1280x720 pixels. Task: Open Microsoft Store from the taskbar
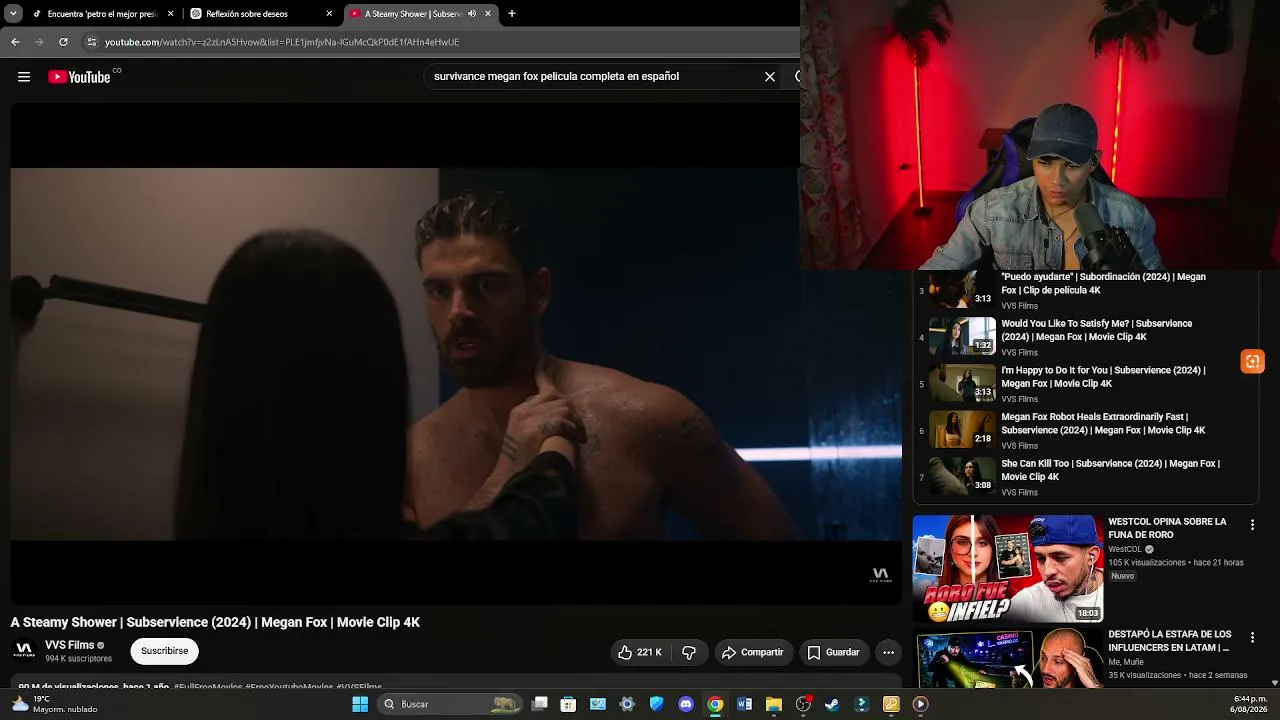pyautogui.click(x=569, y=704)
